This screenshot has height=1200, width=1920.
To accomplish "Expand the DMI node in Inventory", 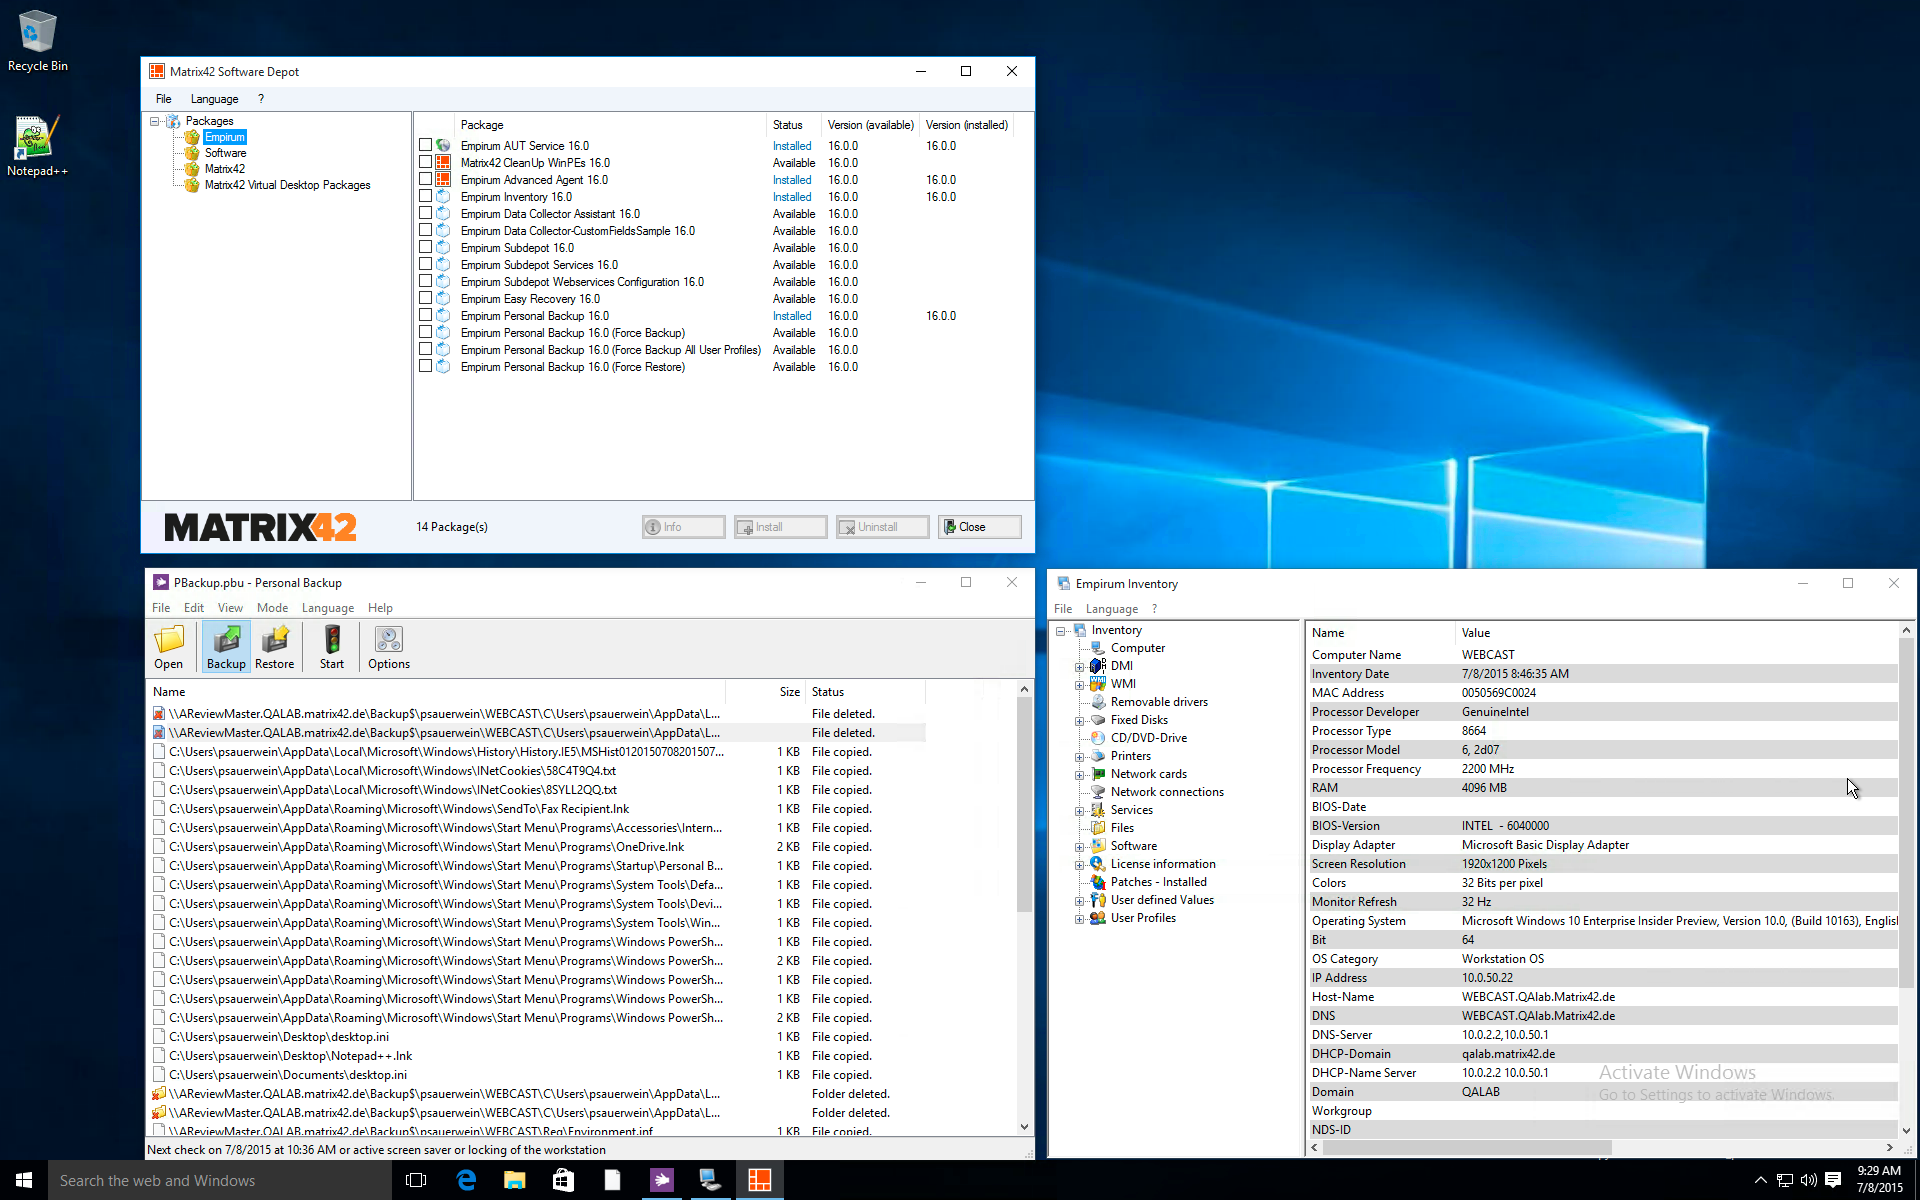I will pyautogui.click(x=1080, y=667).
